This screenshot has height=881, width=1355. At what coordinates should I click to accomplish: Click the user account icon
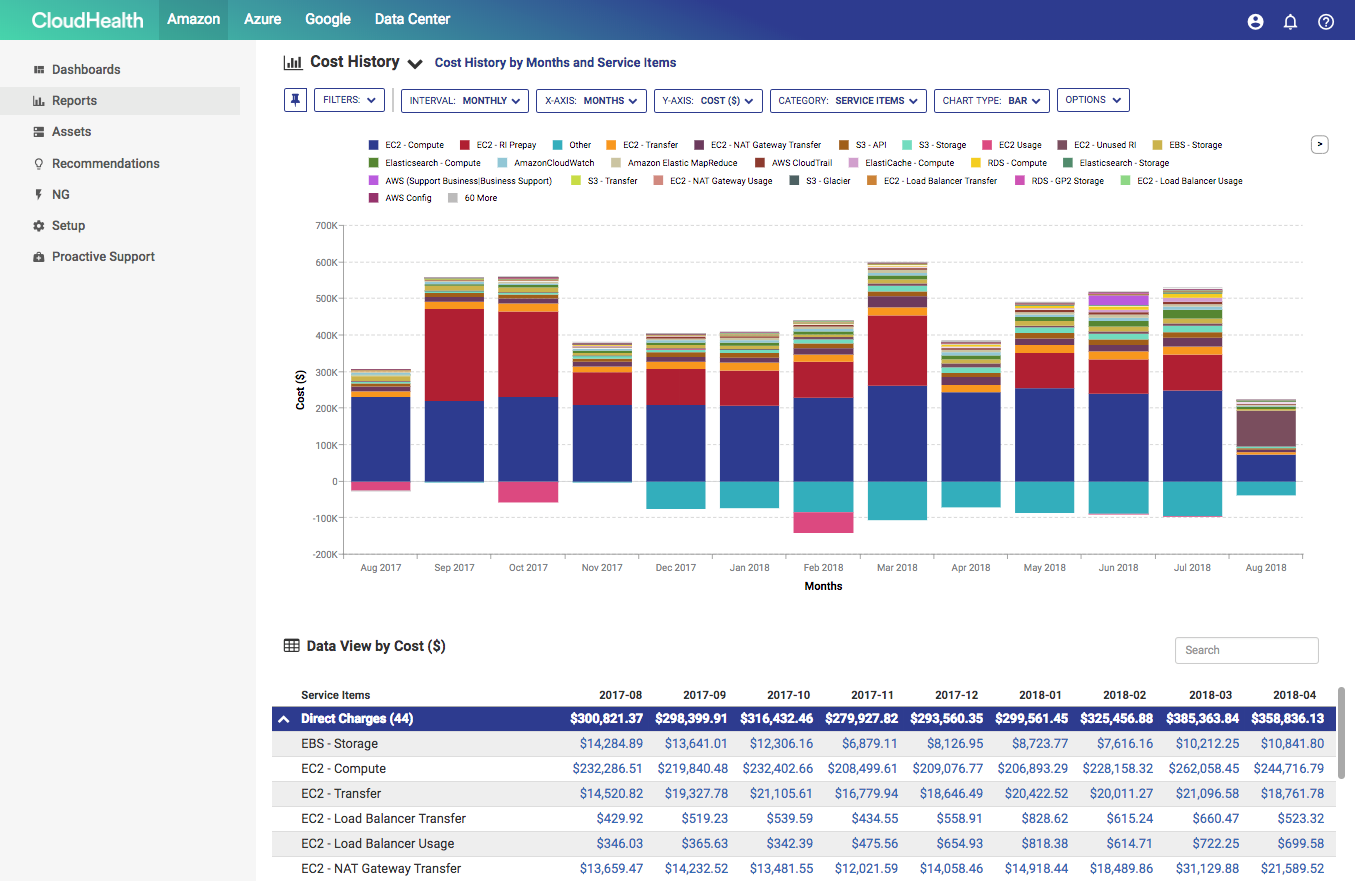pos(1255,20)
